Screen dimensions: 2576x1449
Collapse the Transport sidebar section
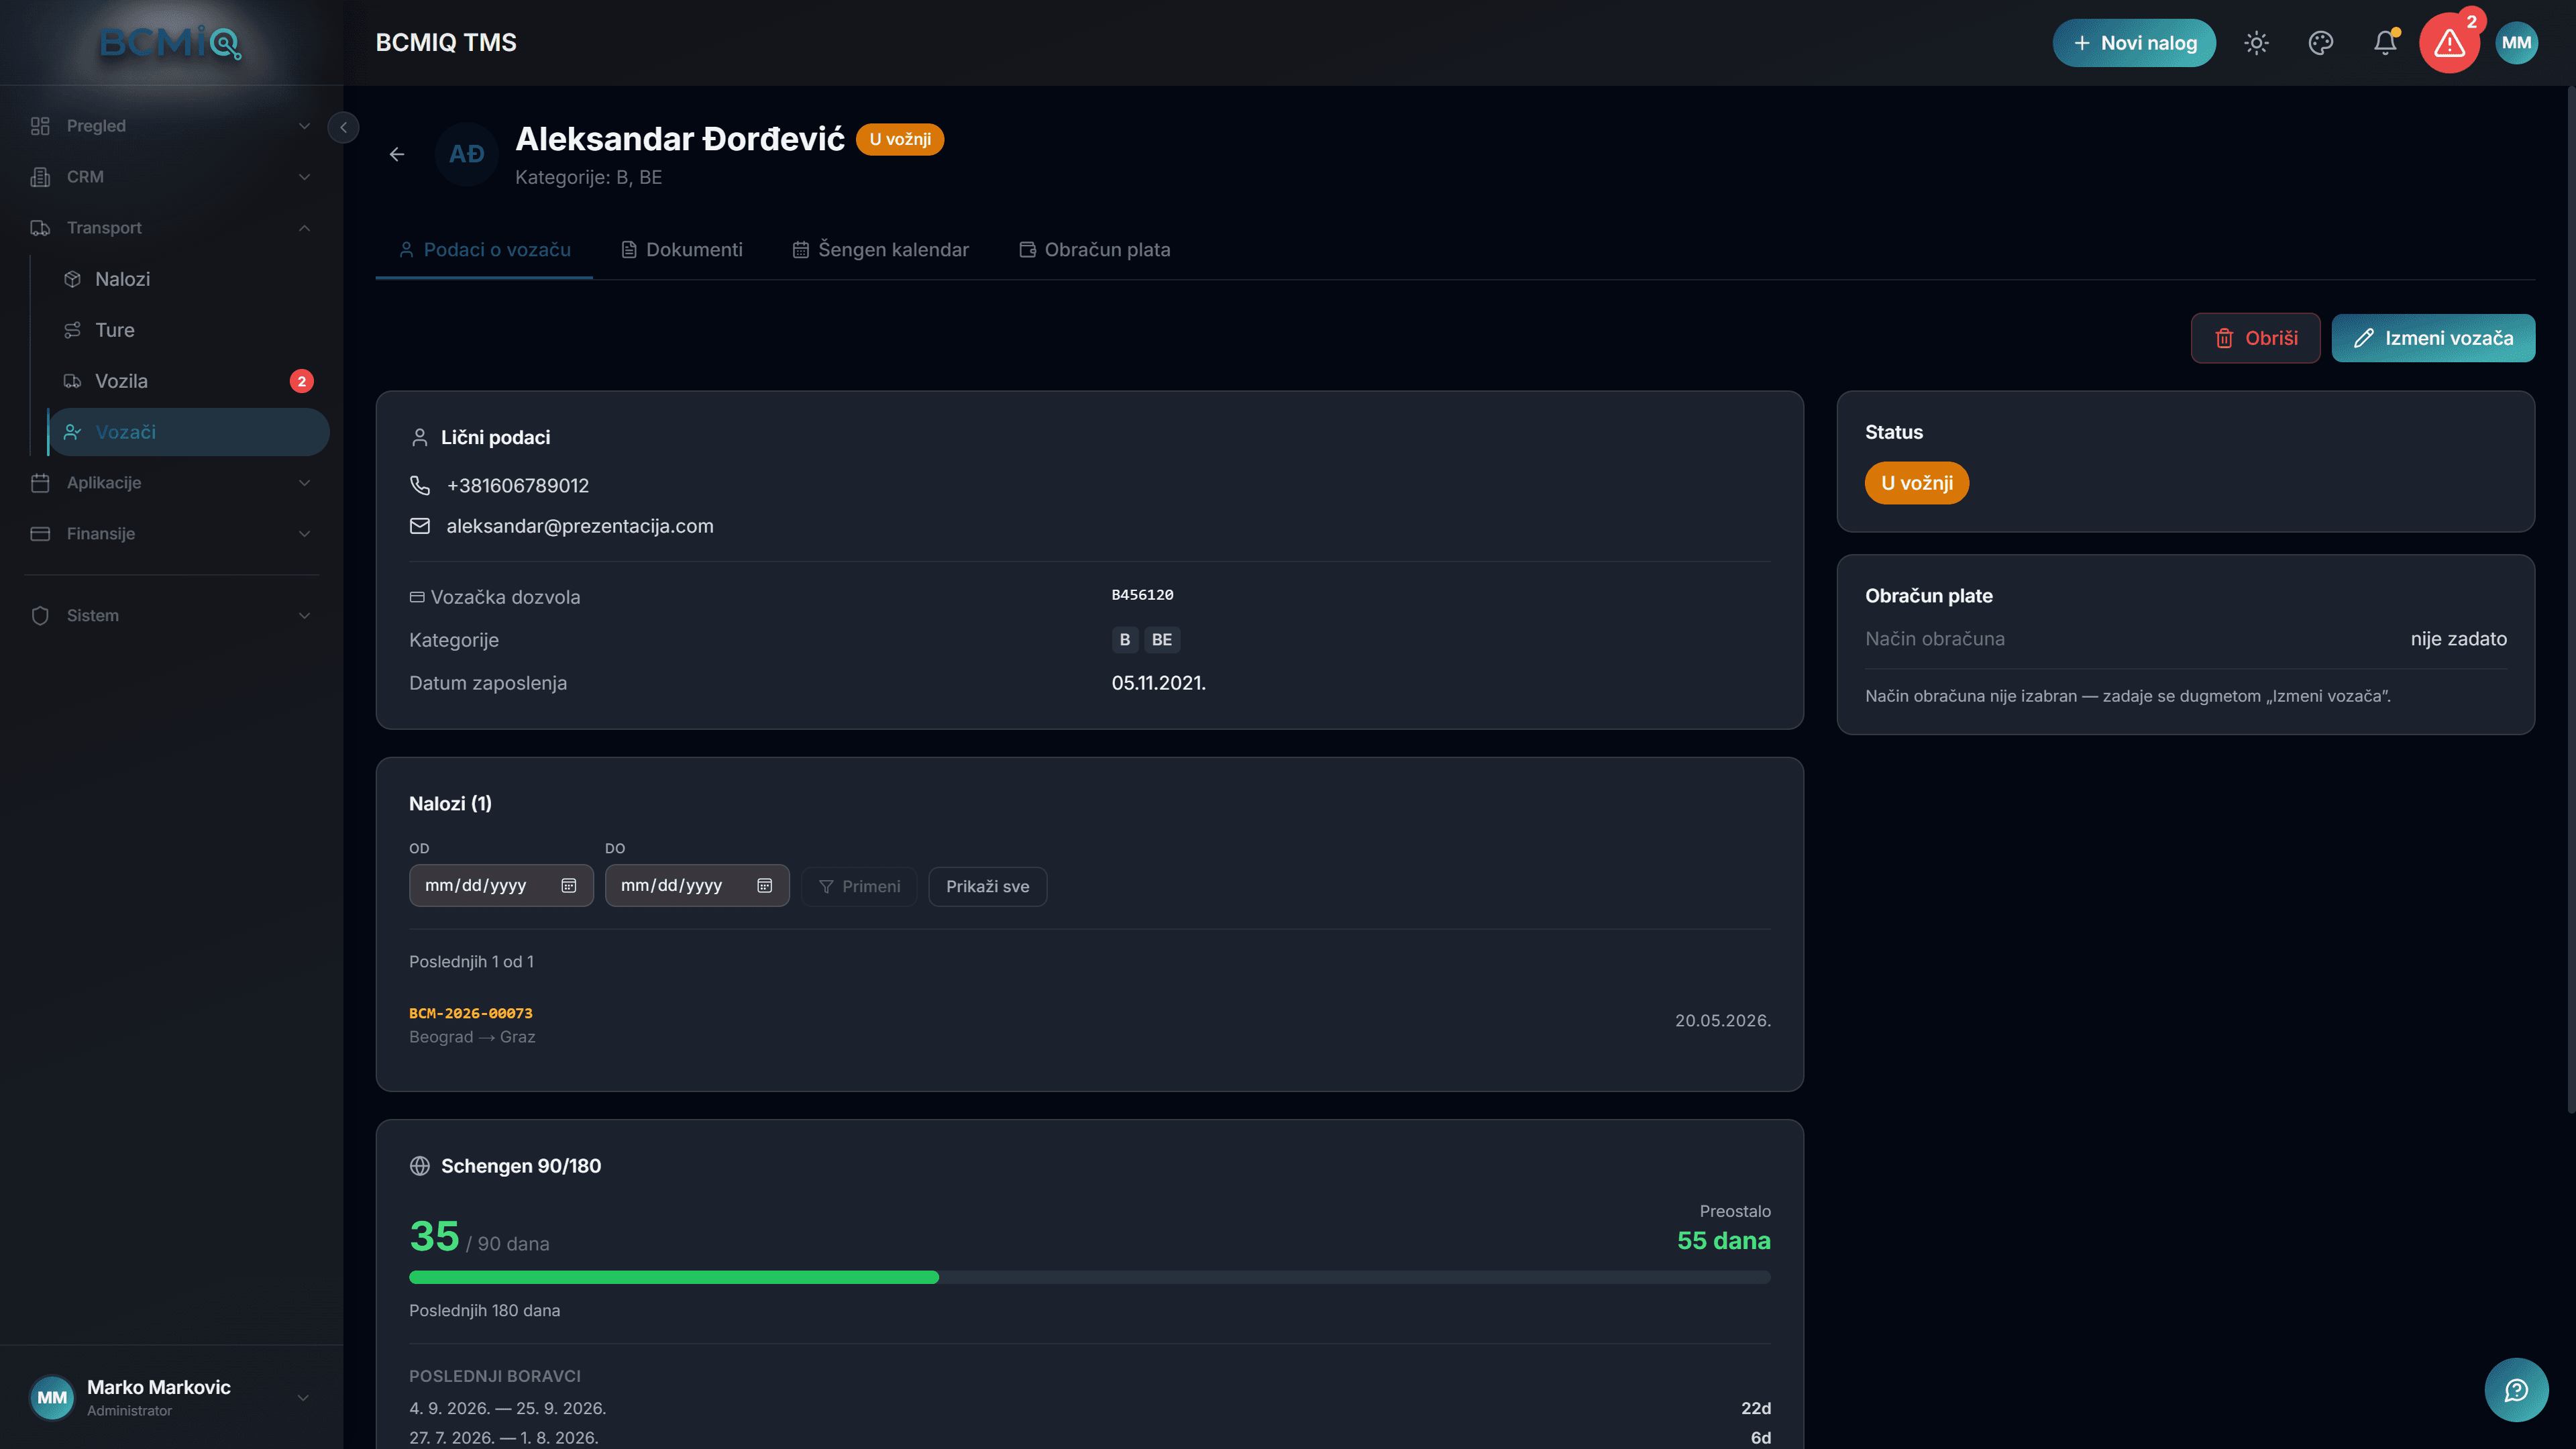pos(171,228)
